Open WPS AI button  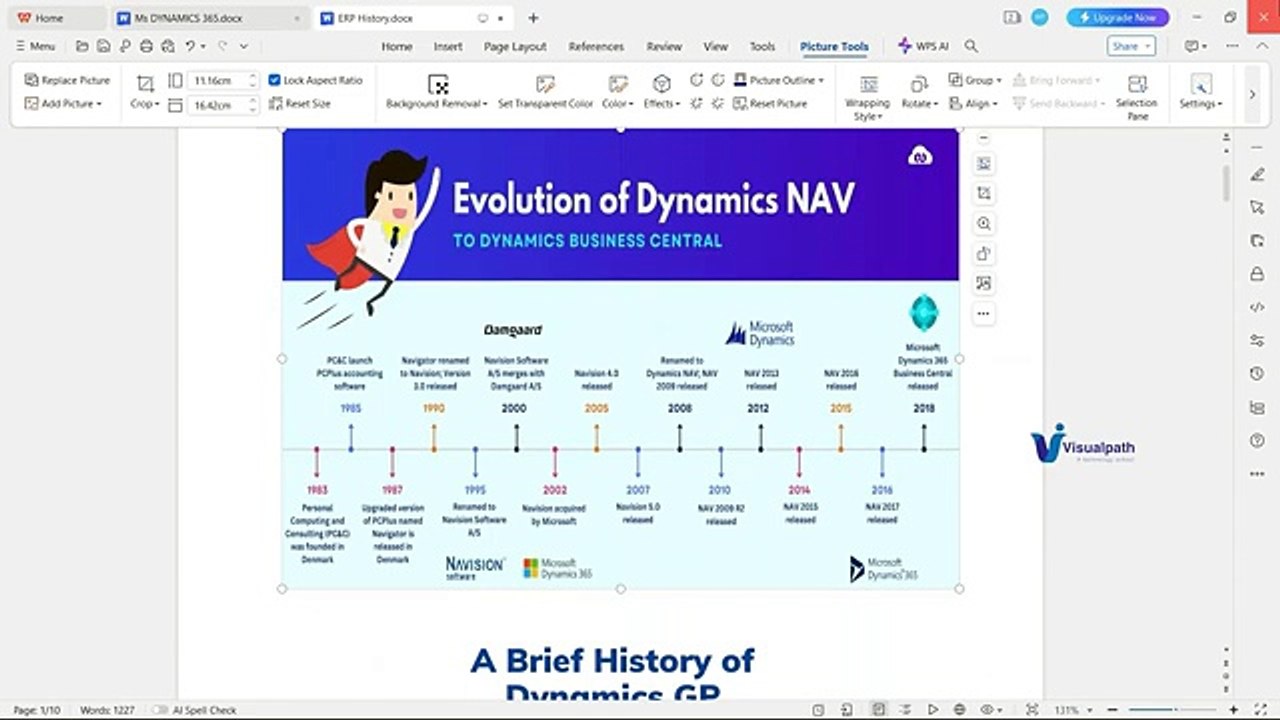(923, 46)
